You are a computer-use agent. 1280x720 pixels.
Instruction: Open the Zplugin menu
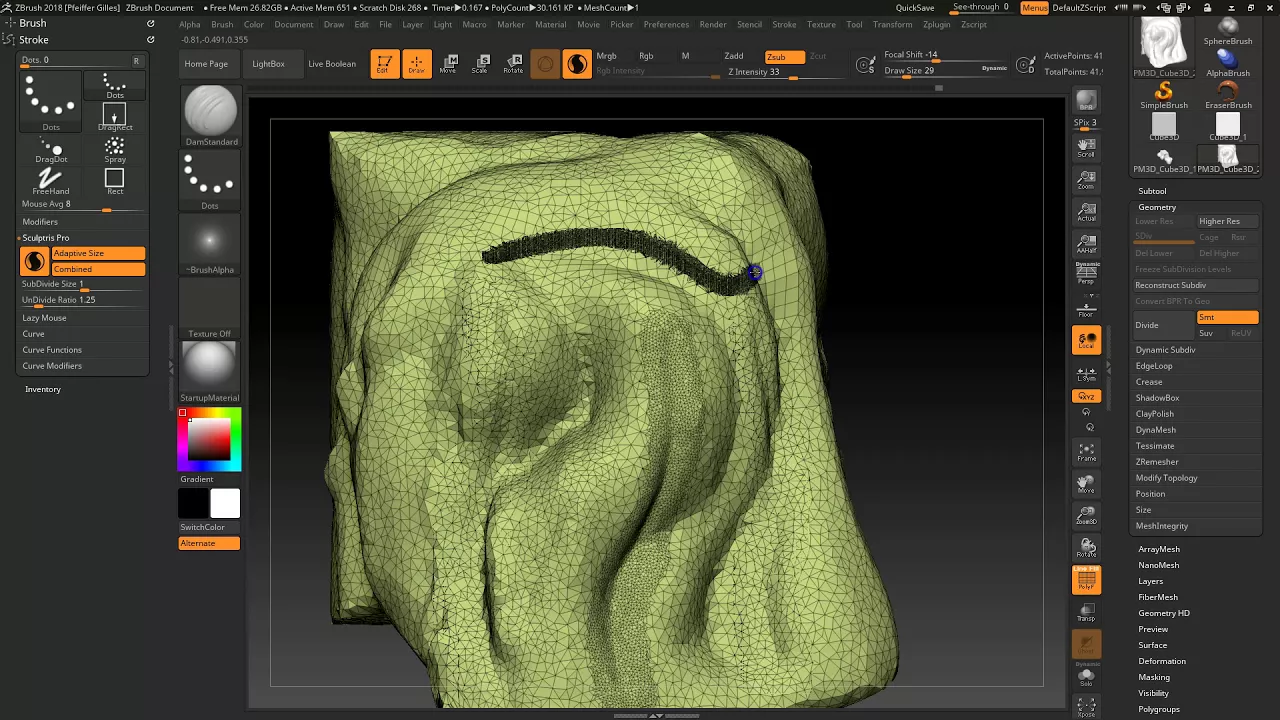click(936, 24)
